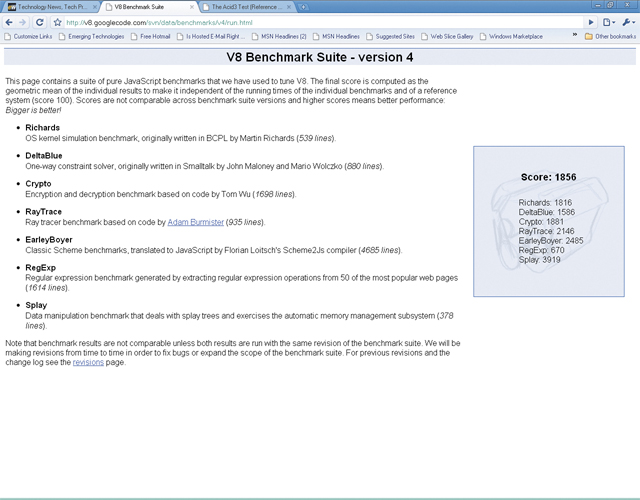Click the RegExp: 670 result line
Viewport: 640px width, 500px height.
click(541, 250)
